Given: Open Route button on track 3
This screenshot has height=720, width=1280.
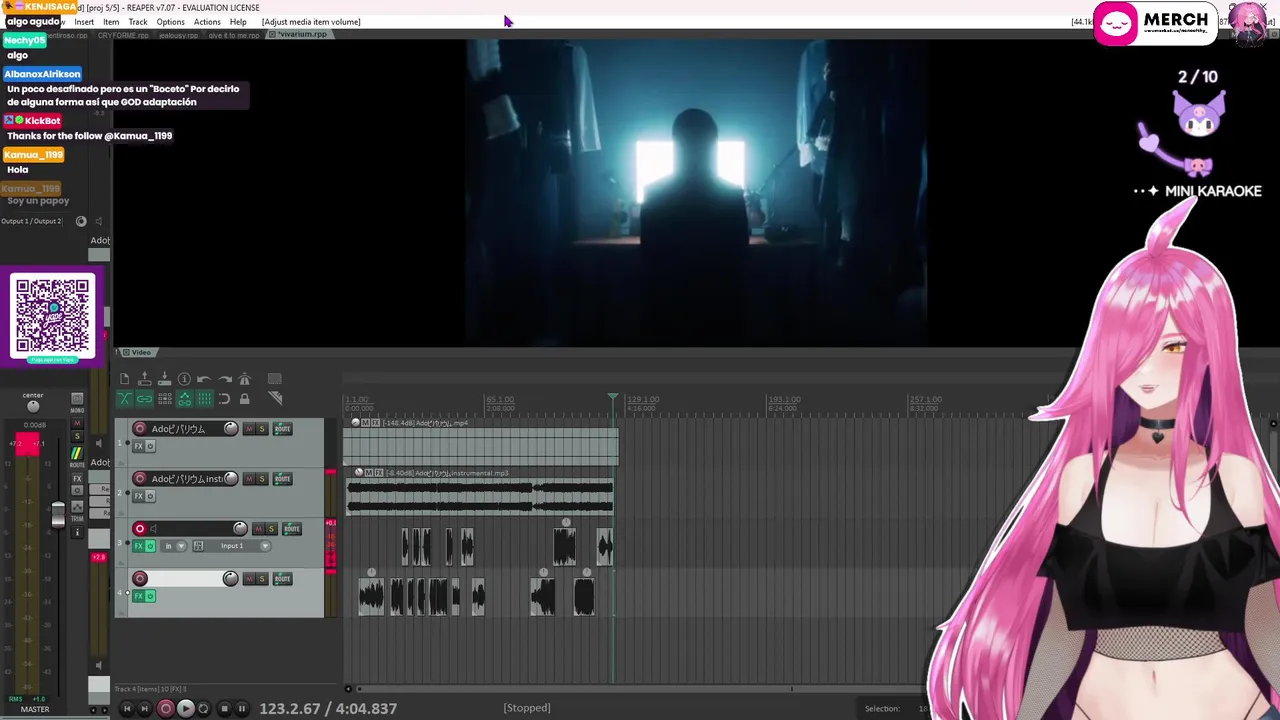Looking at the screenshot, I should 292,529.
